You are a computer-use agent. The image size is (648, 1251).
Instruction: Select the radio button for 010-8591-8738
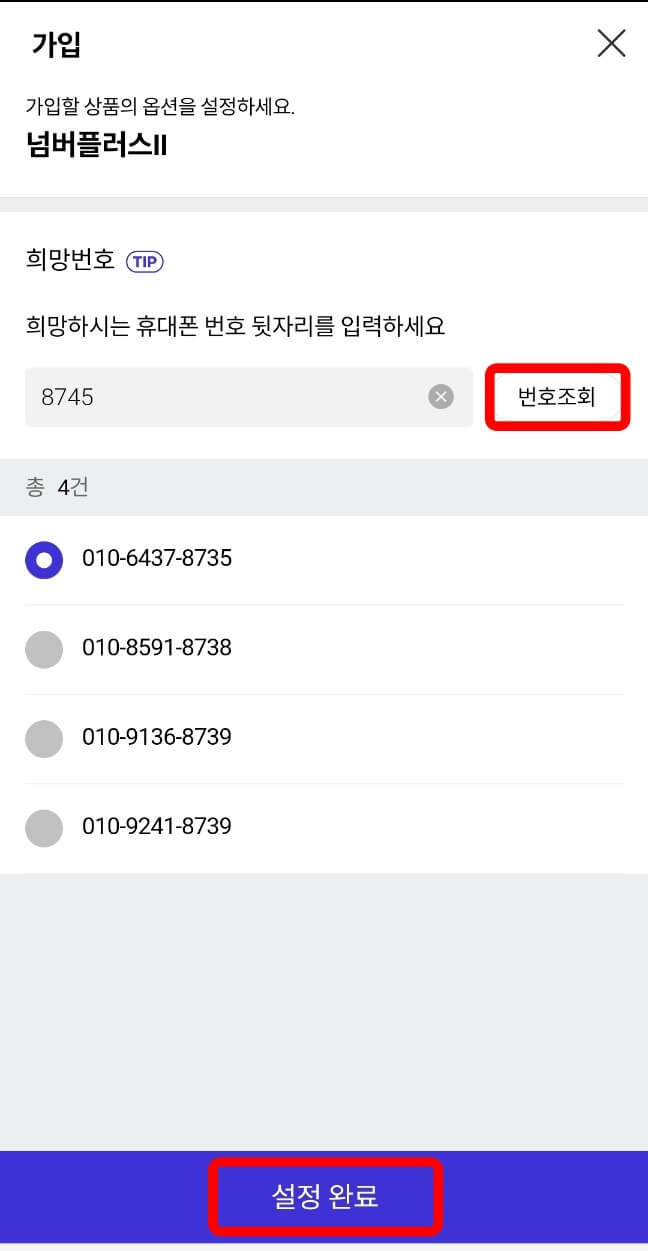click(44, 649)
